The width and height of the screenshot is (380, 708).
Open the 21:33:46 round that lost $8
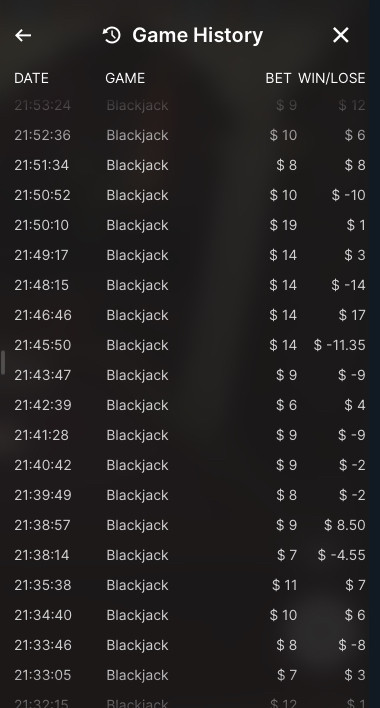(190, 645)
